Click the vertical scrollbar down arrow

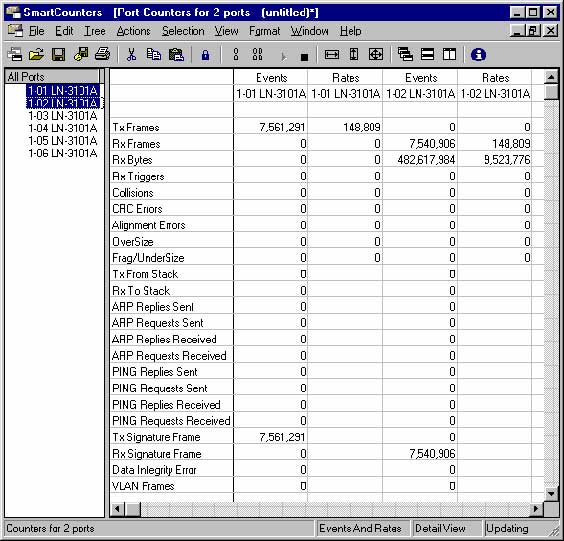(x=551, y=494)
